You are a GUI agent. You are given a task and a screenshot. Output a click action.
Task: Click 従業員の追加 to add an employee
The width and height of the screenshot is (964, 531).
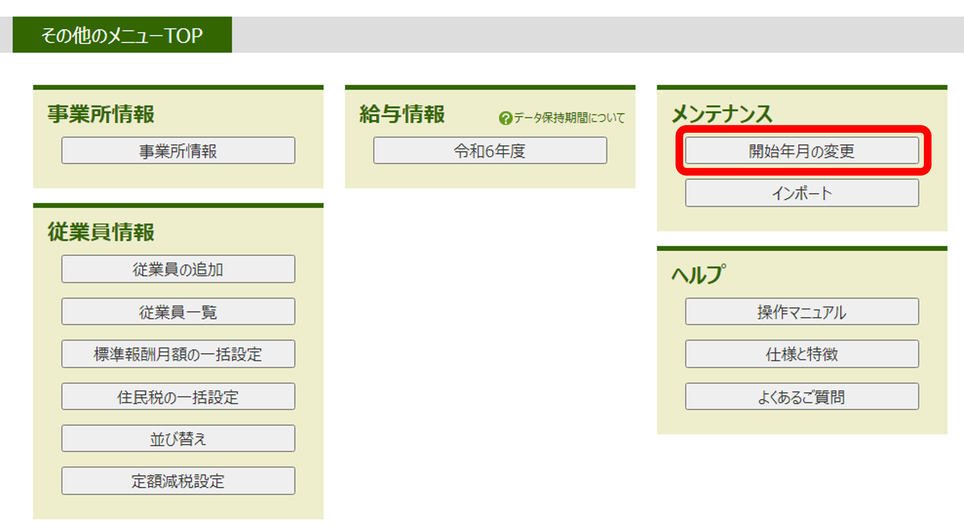(x=178, y=269)
